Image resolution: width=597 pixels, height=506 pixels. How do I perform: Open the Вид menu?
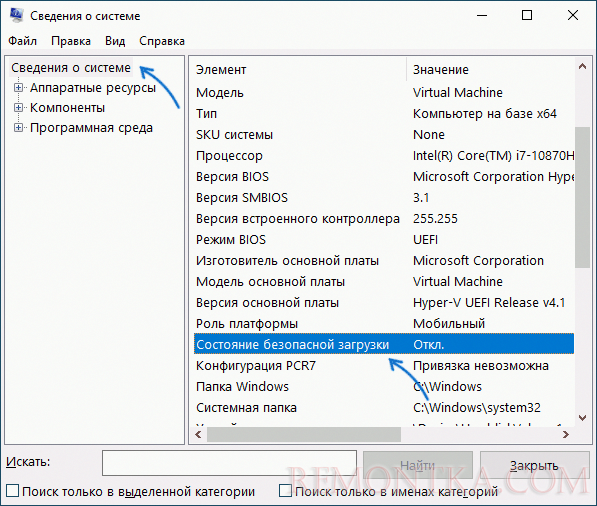coord(115,41)
